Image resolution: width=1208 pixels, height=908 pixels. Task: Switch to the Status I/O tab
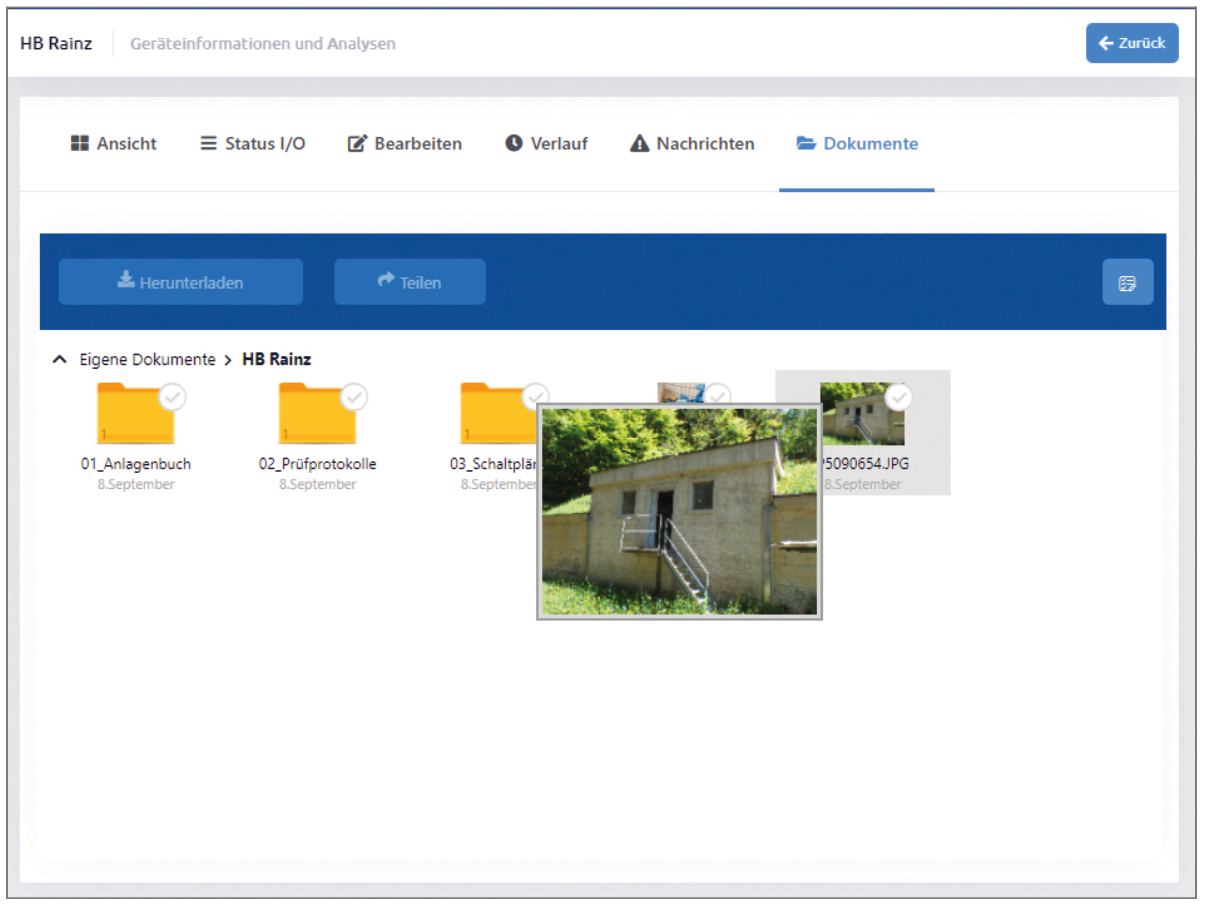[x=253, y=144]
